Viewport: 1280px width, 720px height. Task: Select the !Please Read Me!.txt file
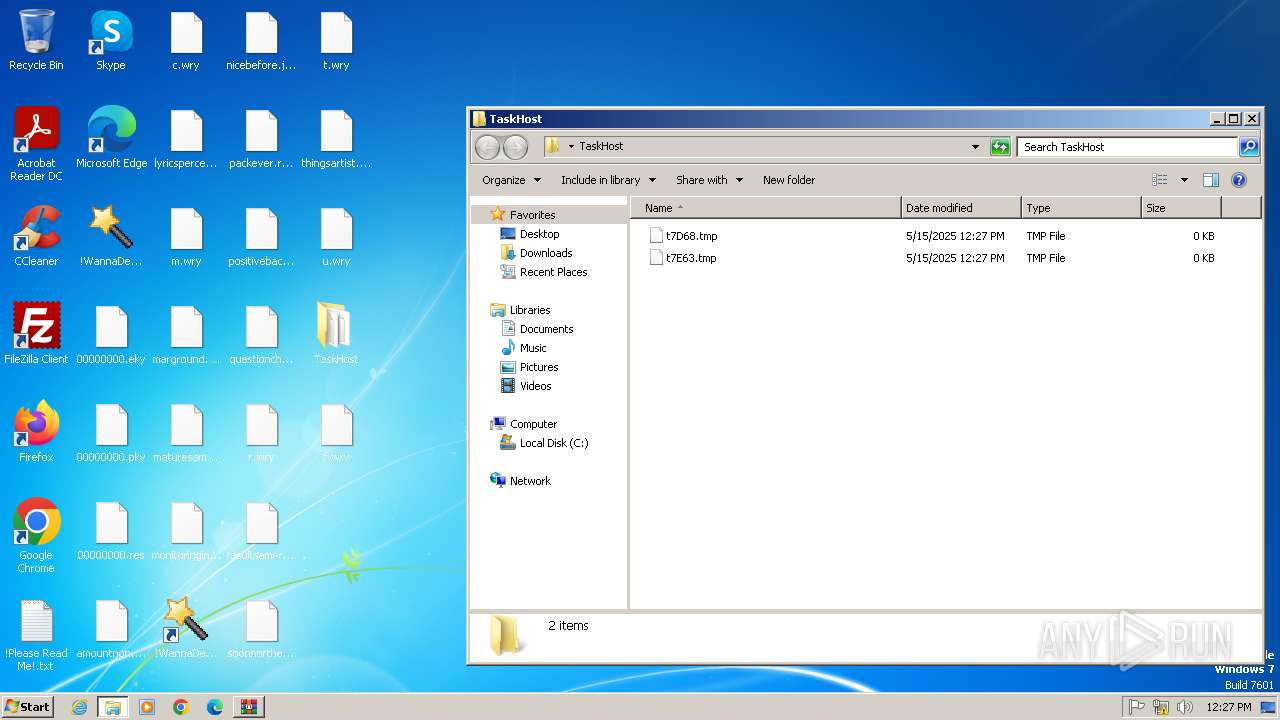pyautogui.click(x=36, y=635)
